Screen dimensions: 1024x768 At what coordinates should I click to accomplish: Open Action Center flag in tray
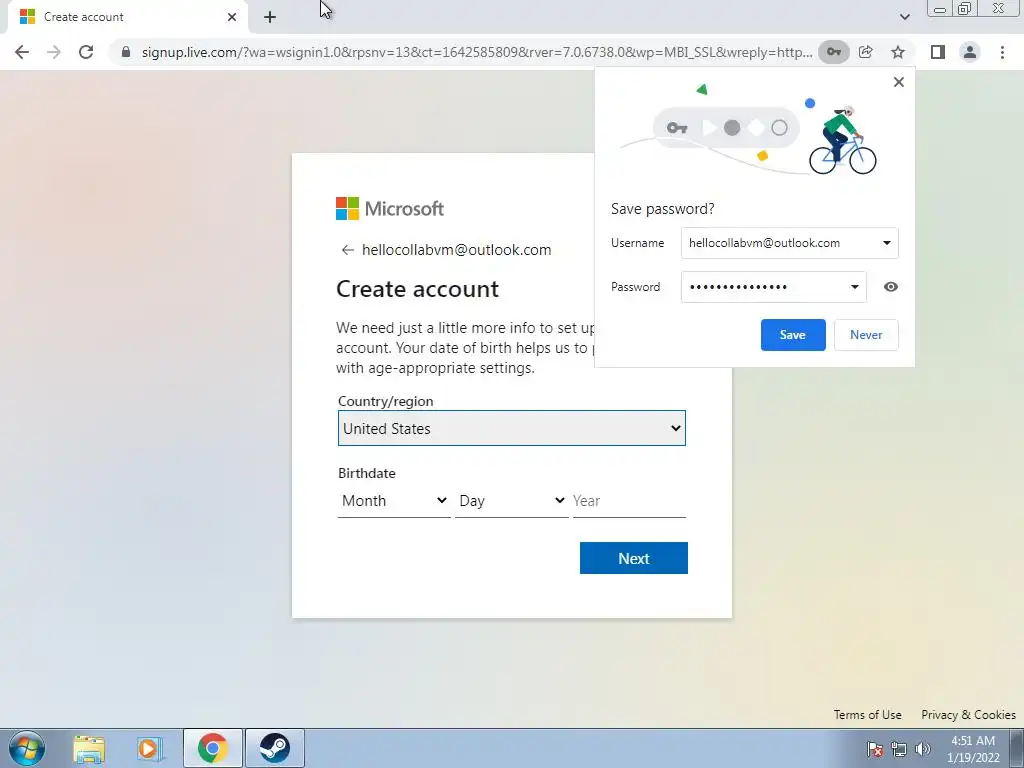874,749
